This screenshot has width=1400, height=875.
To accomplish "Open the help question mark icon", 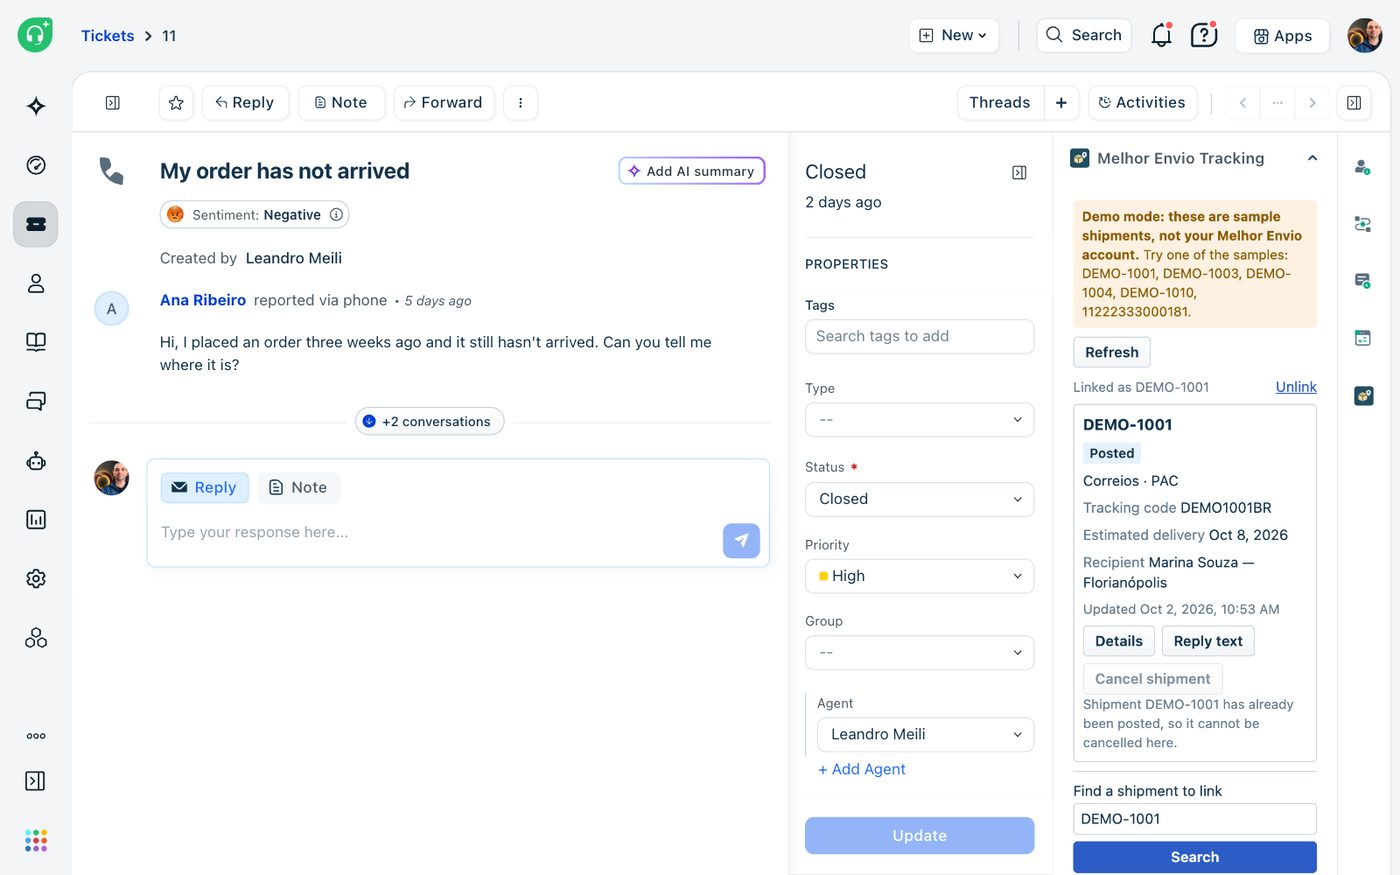I will (1204, 35).
